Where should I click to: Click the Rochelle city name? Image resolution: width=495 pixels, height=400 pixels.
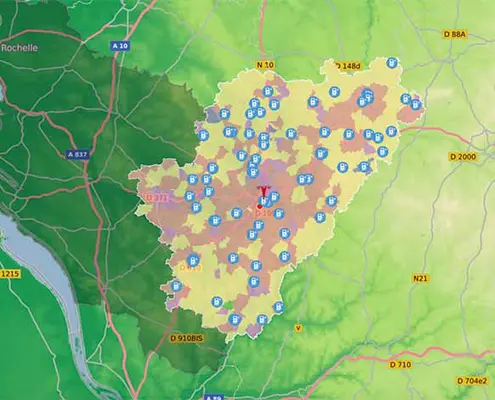[x=19, y=48]
